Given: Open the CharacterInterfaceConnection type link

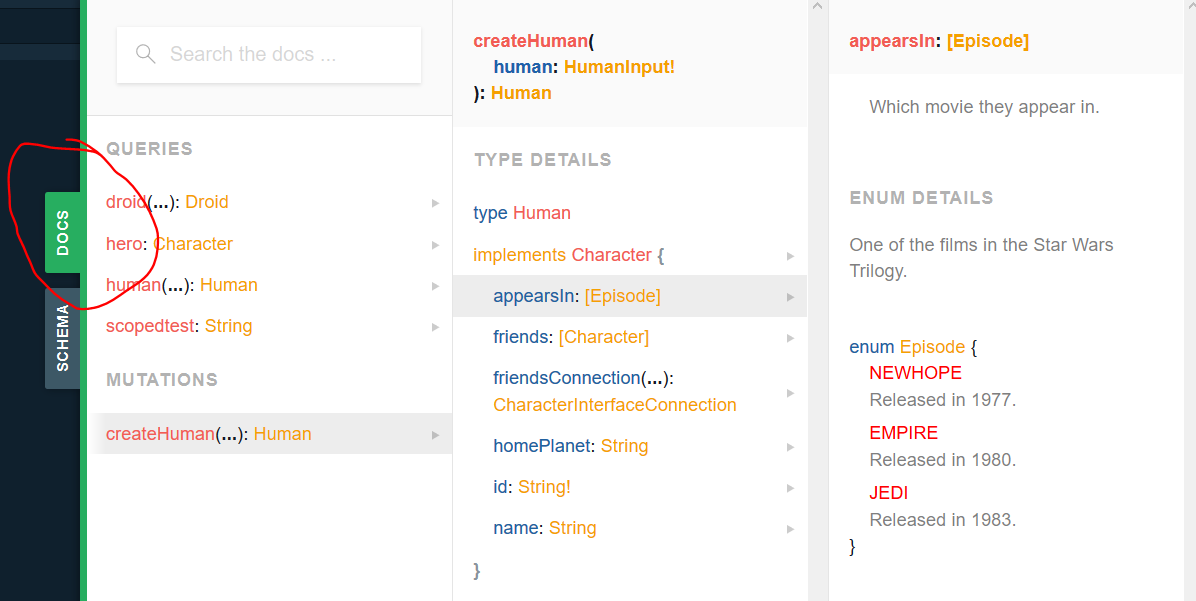Looking at the screenshot, I should 614,405.
